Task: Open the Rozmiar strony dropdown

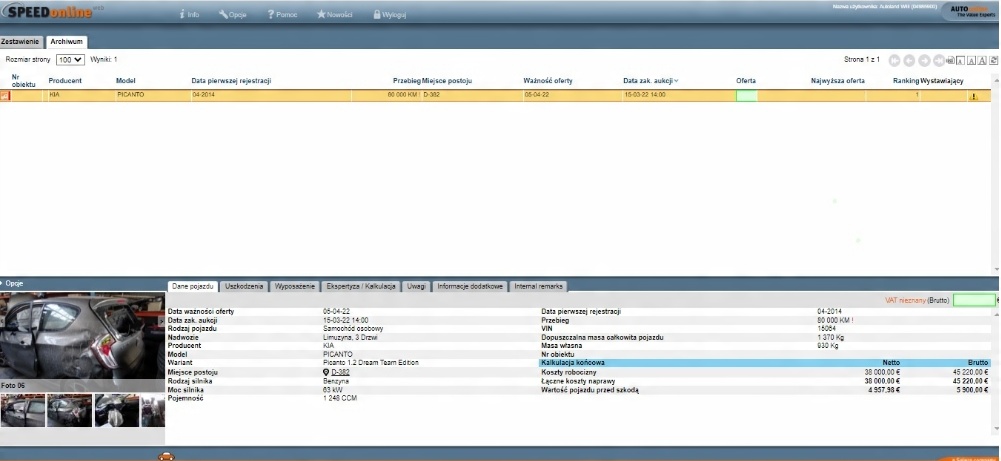Action: click(x=70, y=60)
